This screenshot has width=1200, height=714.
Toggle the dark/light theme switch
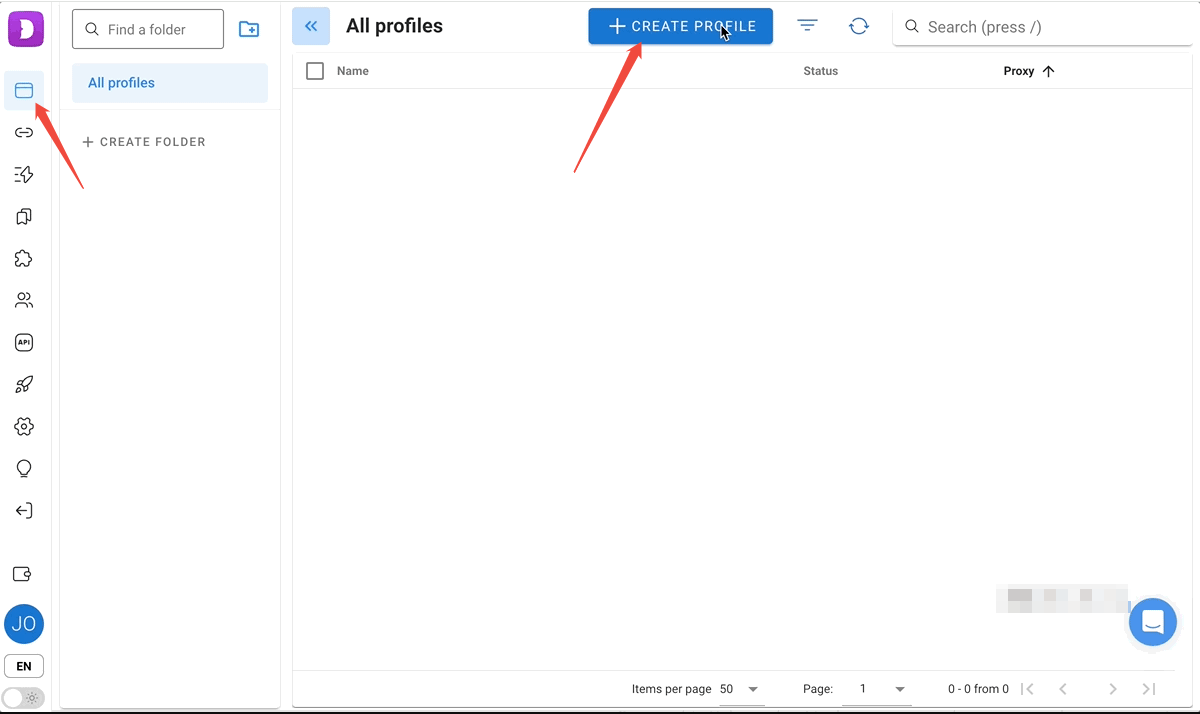tap(23, 697)
